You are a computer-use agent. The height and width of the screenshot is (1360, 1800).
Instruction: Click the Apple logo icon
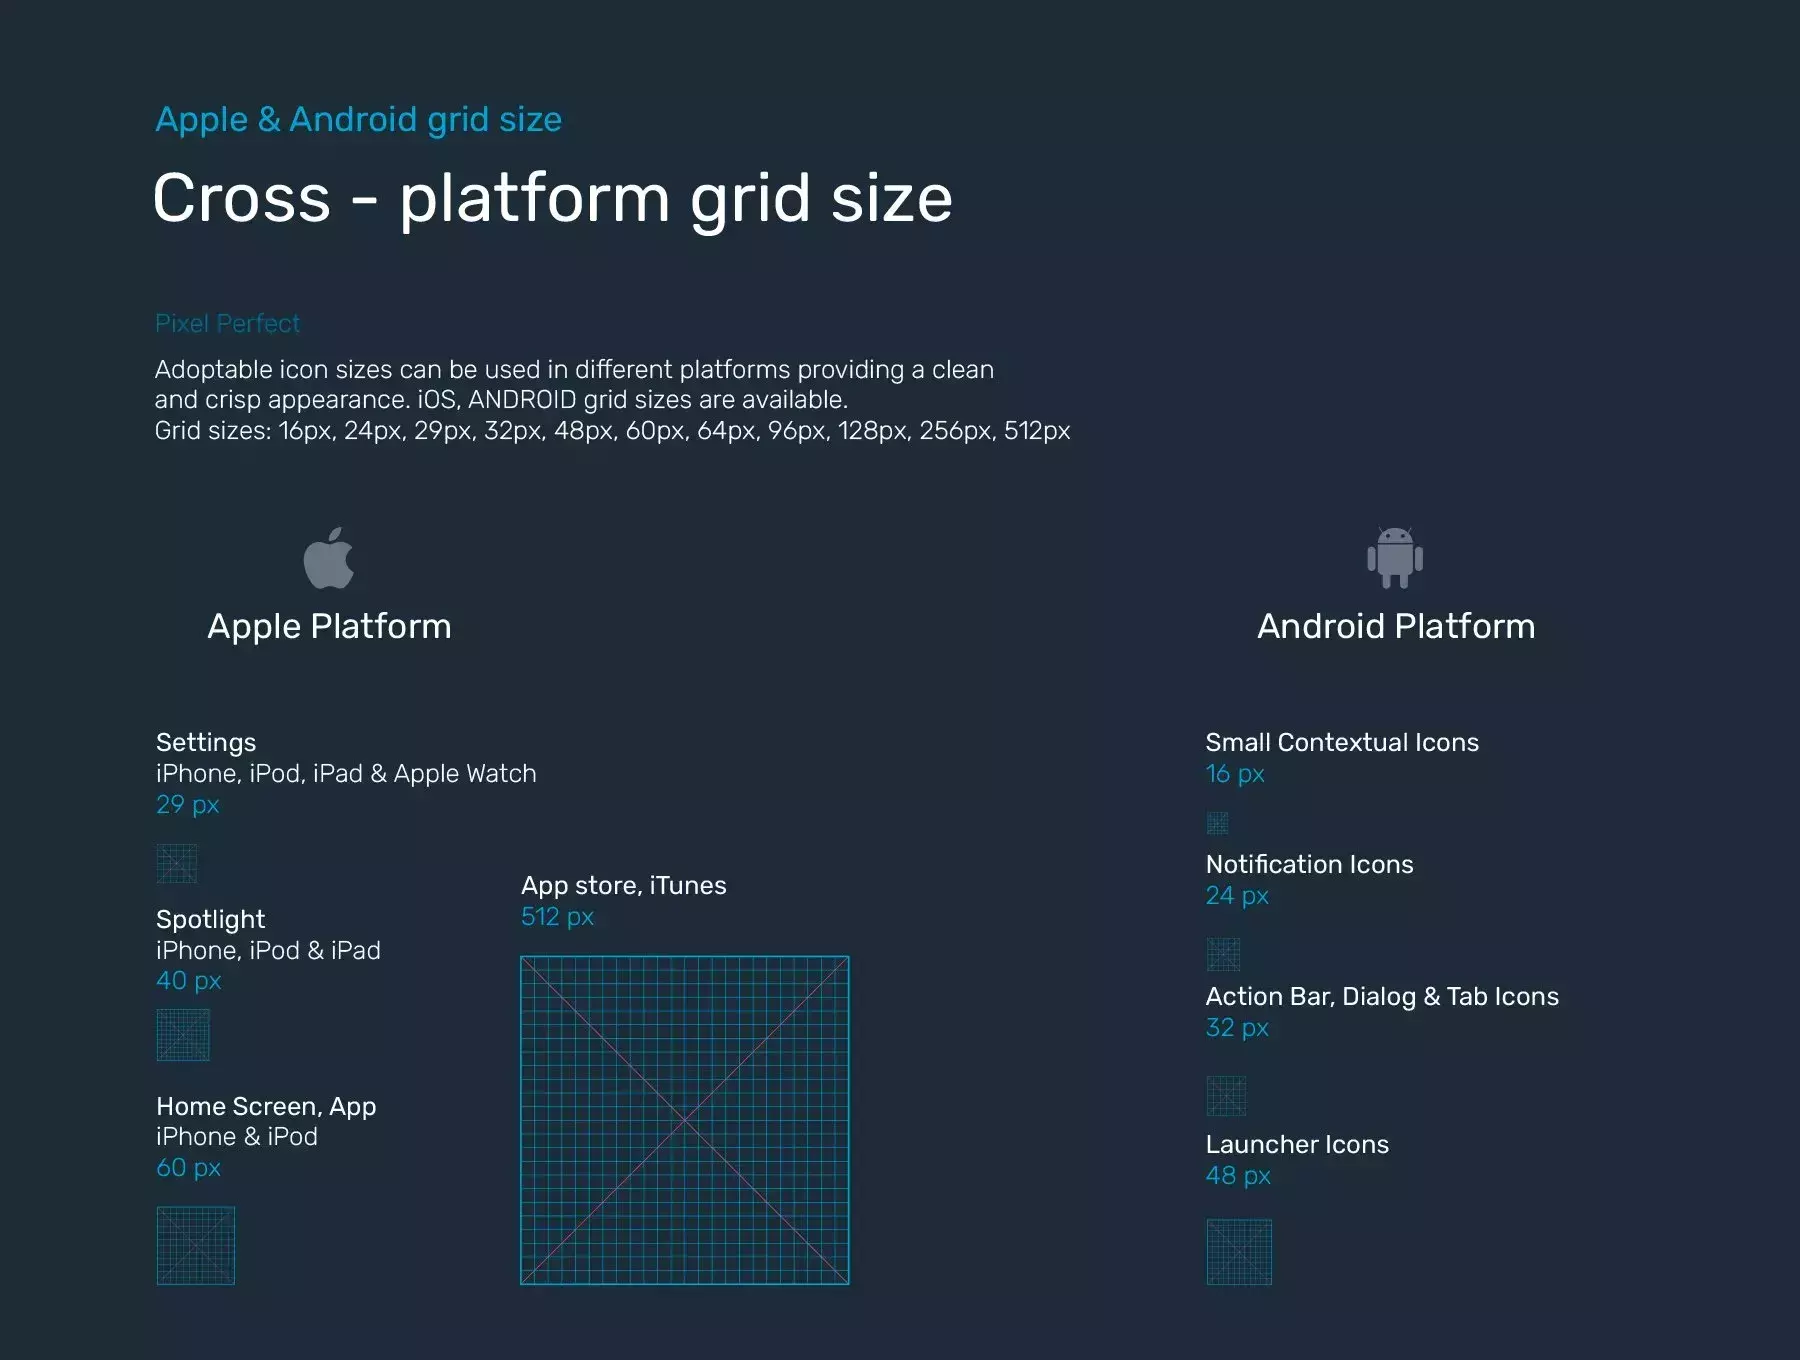(x=329, y=557)
